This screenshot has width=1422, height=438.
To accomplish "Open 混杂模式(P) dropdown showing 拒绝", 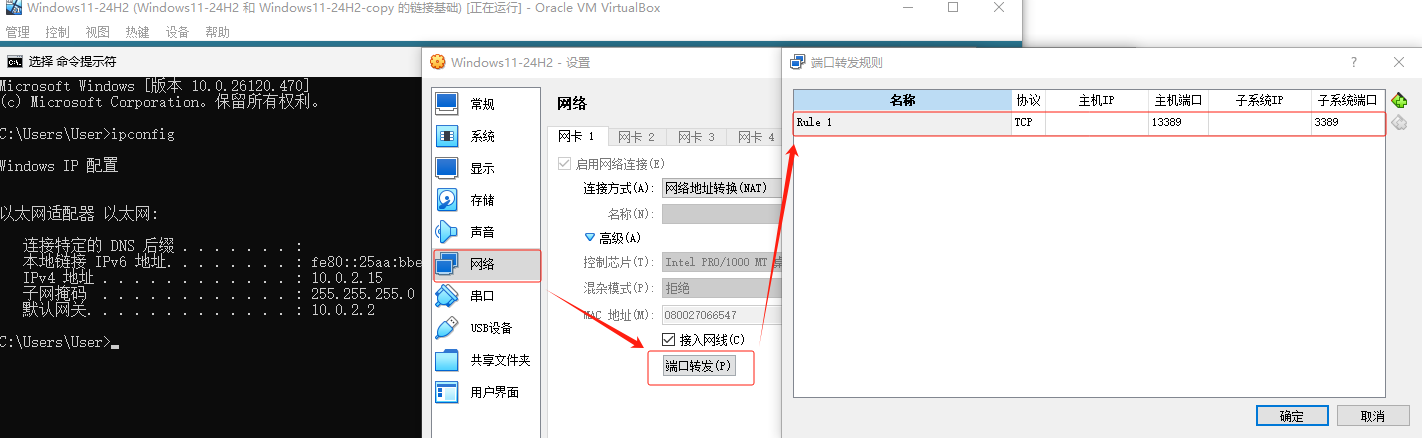I will point(720,288).
